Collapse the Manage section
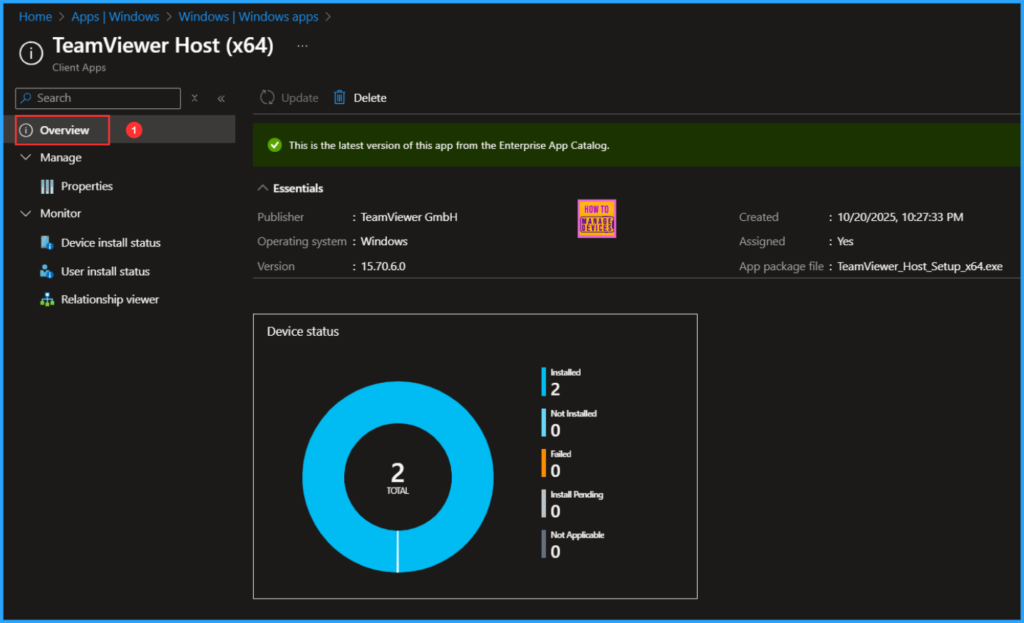This screenshot has height=623, width=1024. click(x=26, y=157)
